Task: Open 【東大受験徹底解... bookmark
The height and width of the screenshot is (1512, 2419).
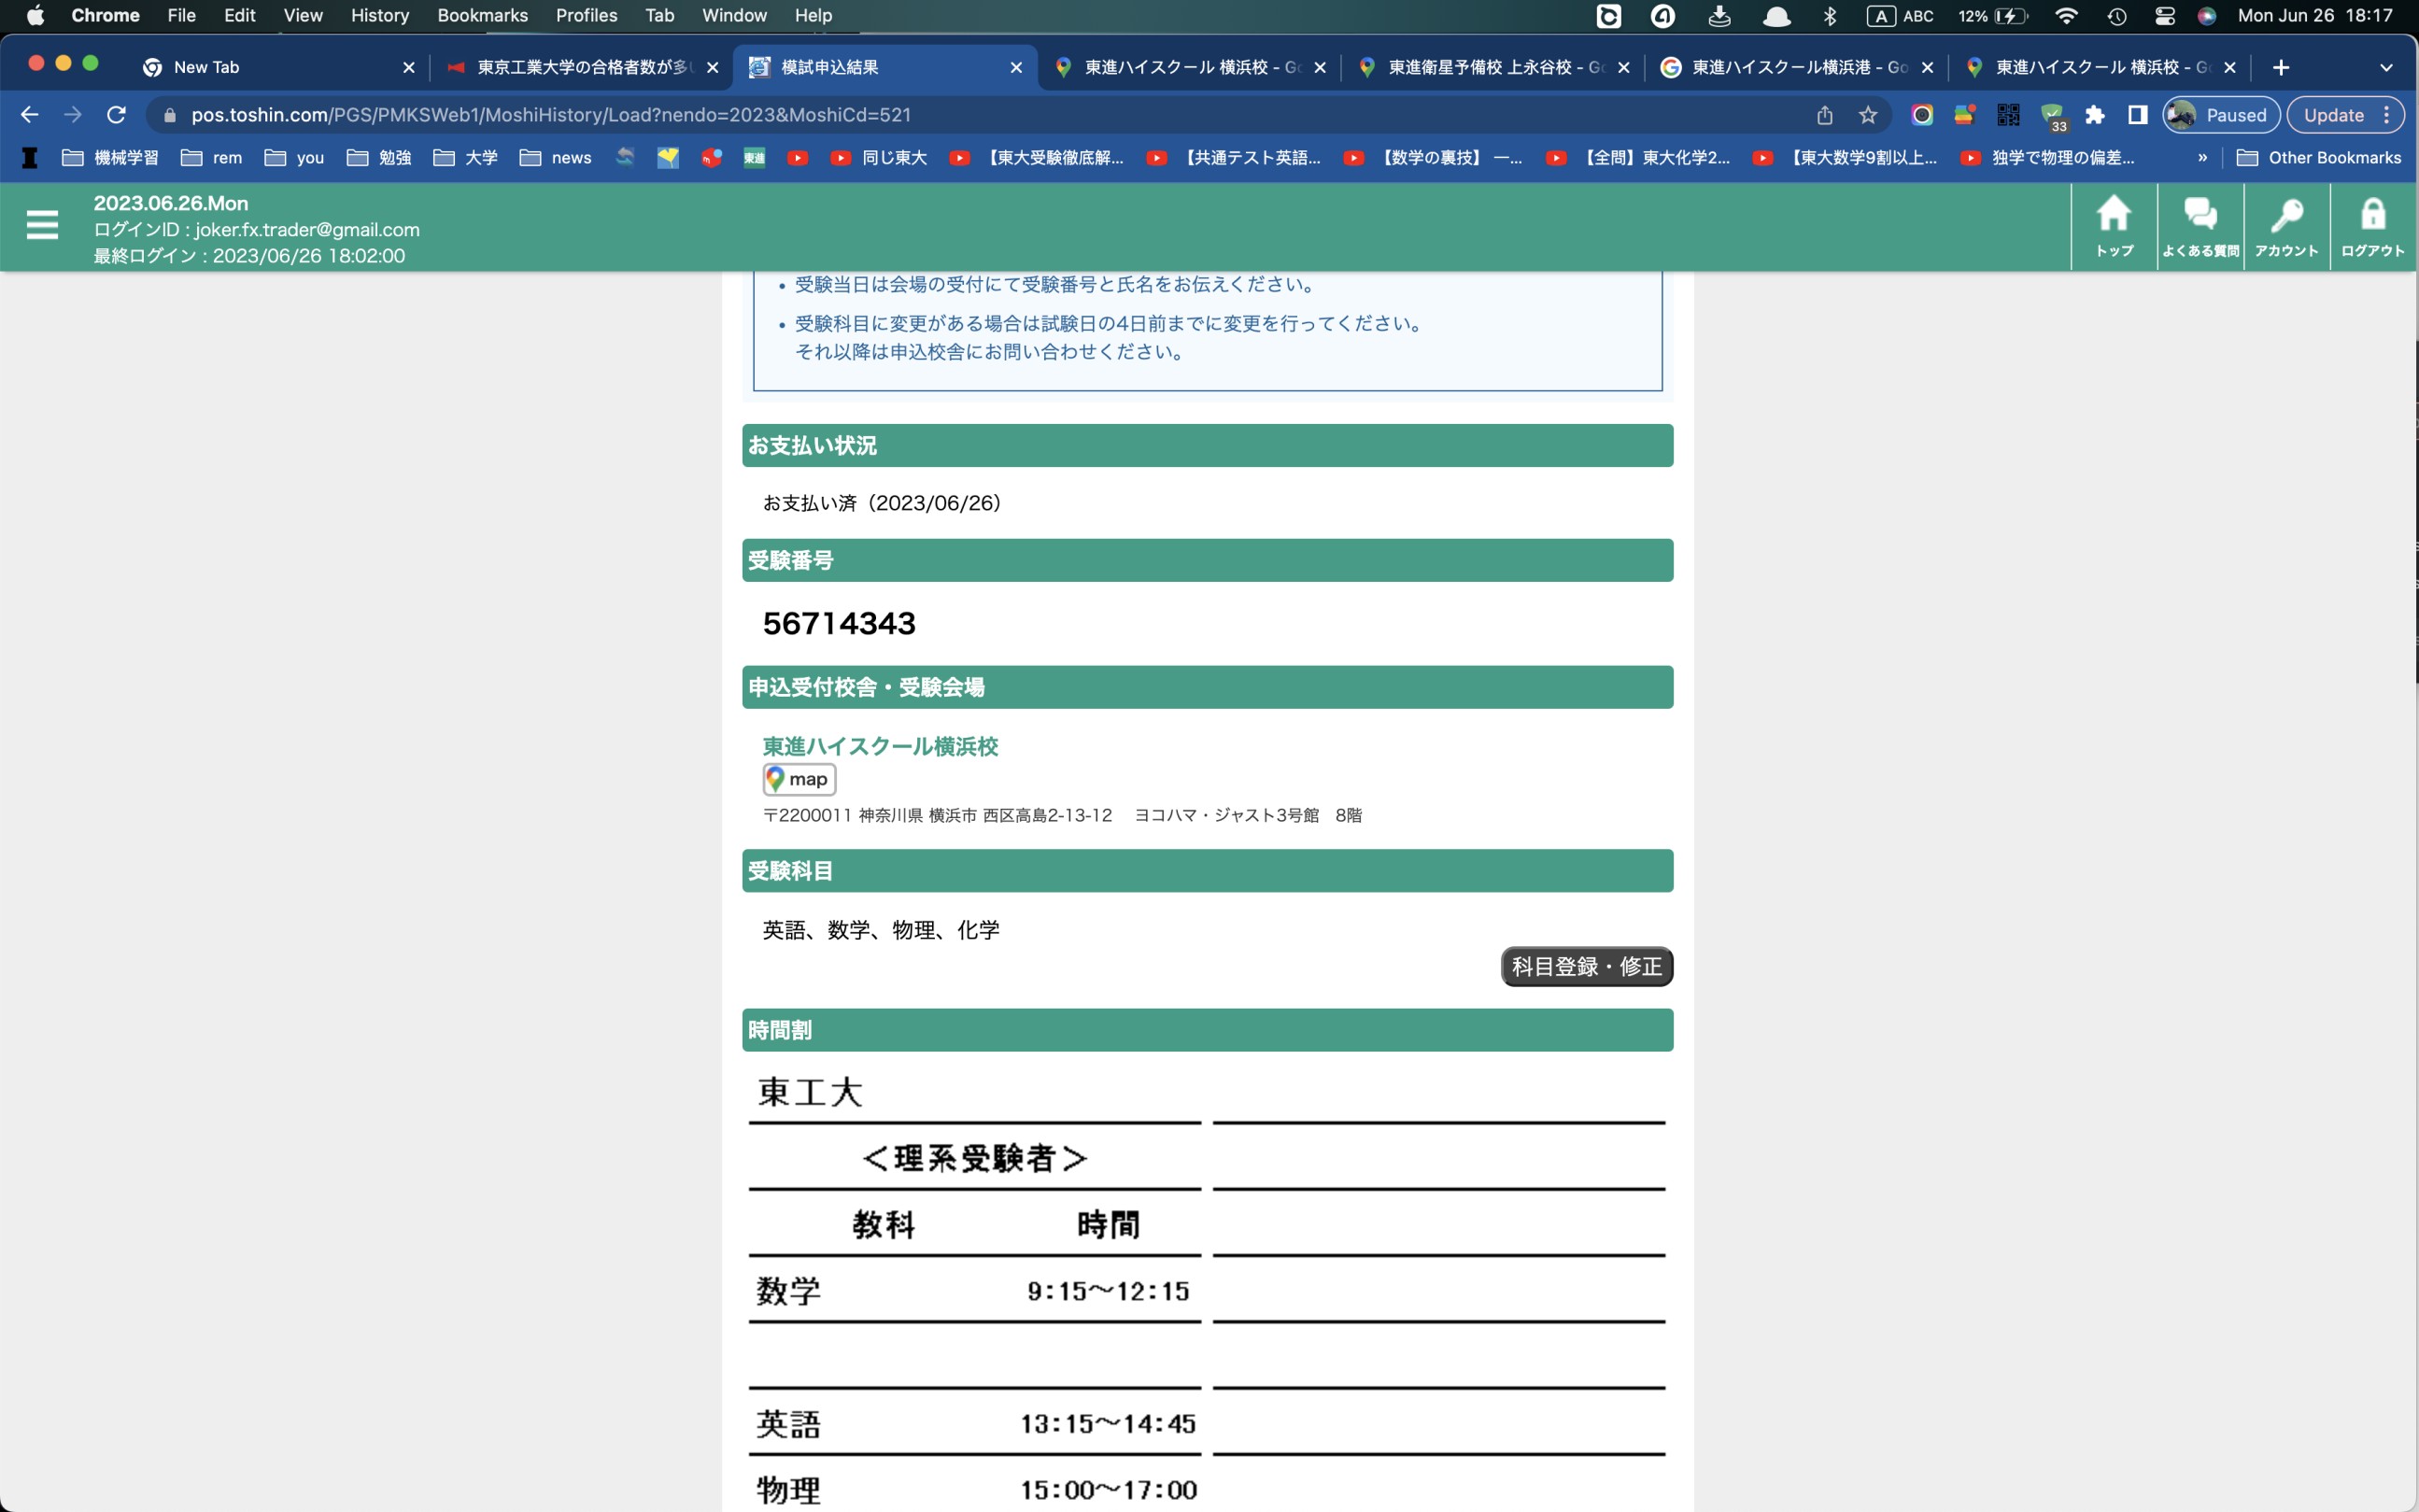Action: pyautogui.click(x=1036, y=158)
